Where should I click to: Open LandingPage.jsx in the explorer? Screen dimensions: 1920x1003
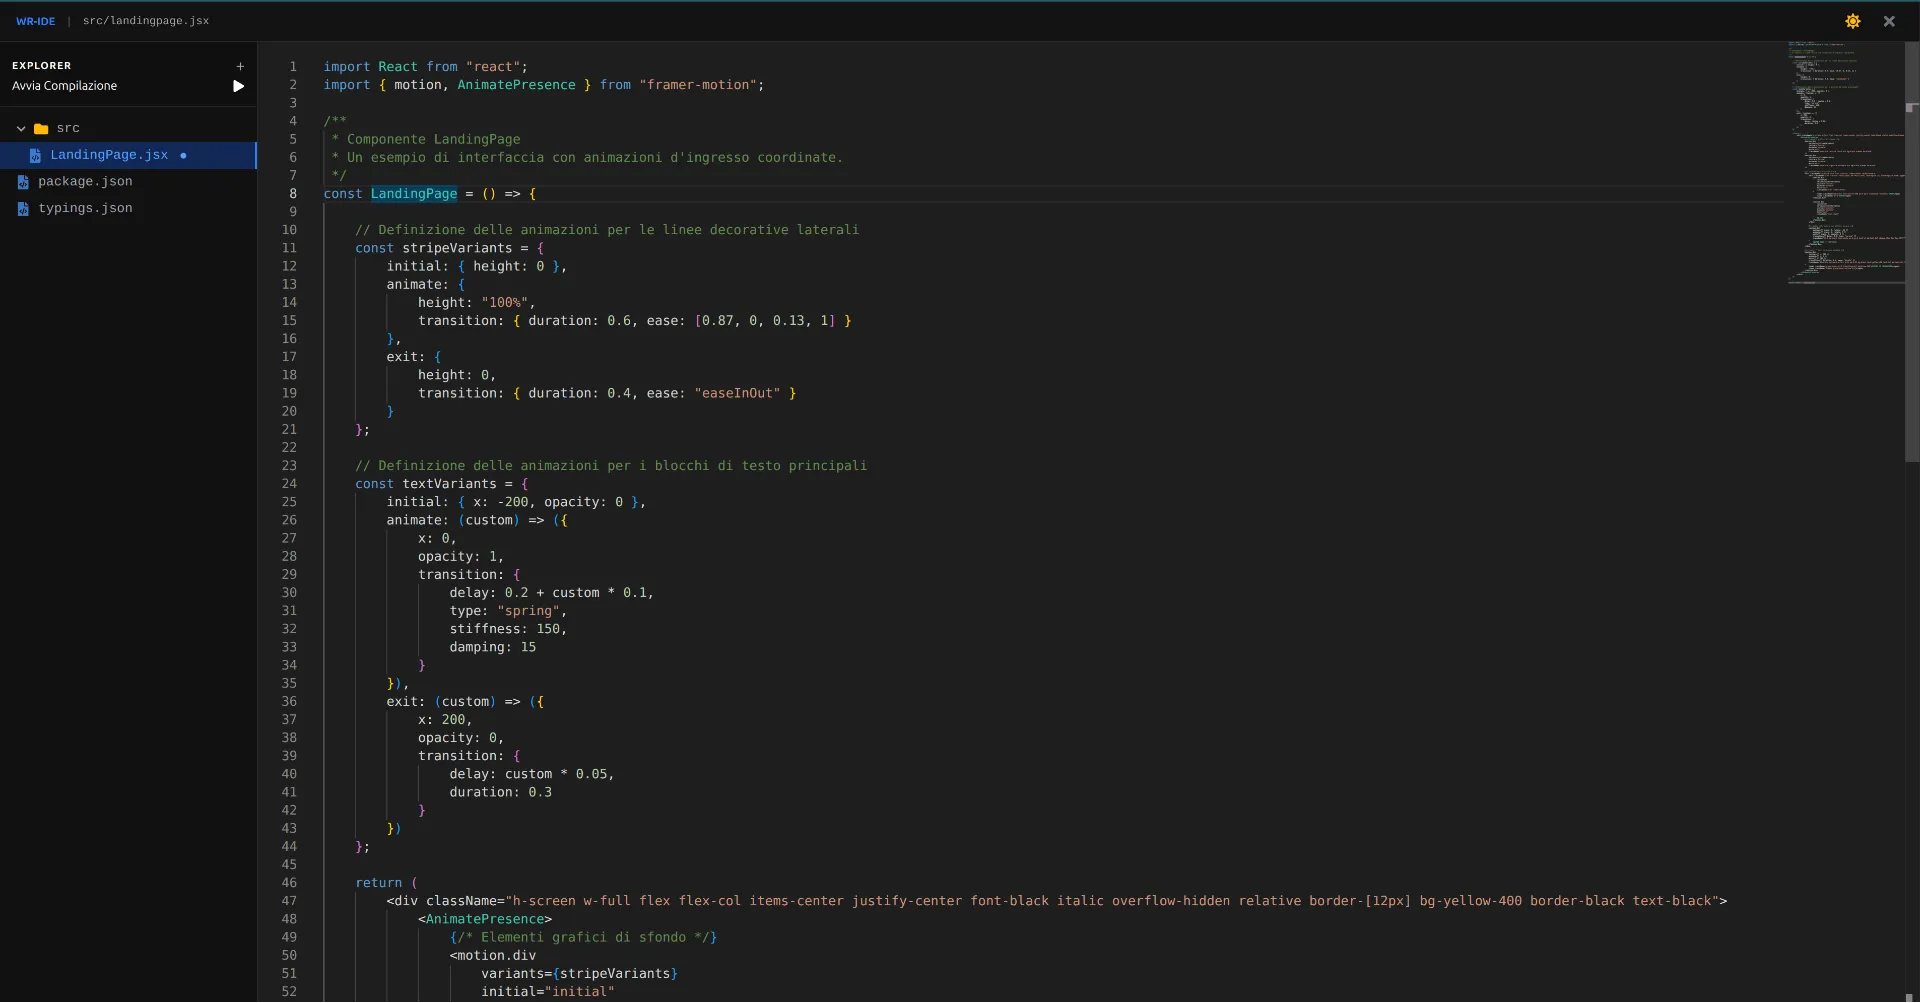[x=109, y=155]
